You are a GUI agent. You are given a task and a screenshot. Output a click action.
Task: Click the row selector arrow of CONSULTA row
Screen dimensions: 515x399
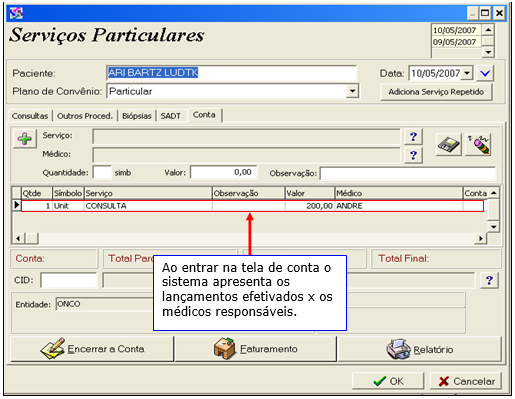click(16, 205)
